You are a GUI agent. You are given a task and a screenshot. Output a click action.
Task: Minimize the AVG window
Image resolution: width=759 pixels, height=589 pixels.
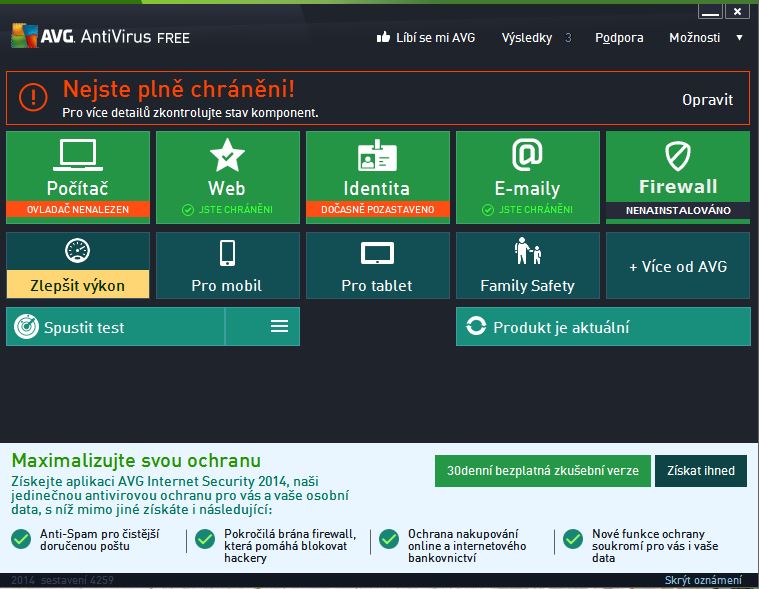click(x=710, y=11)
